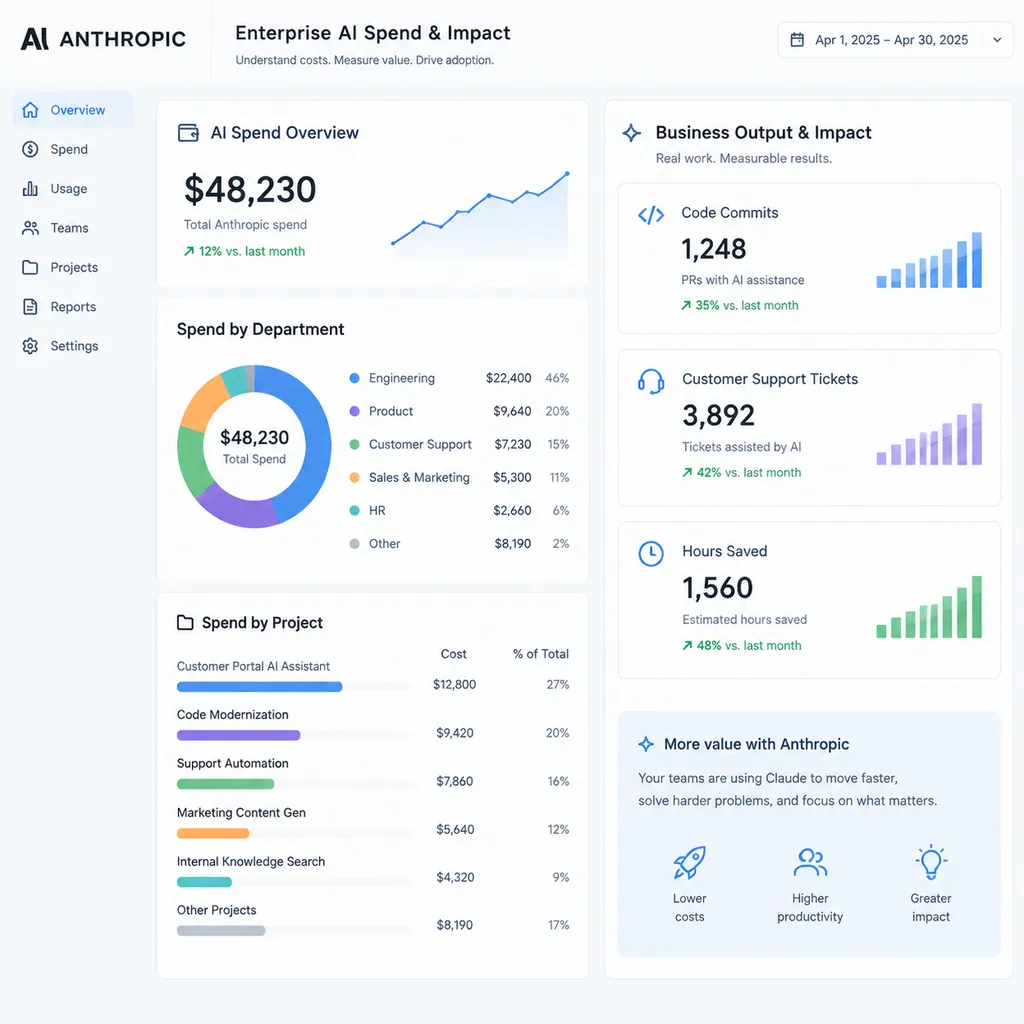Click the spend trend line chart
This screenshot has height=1024, width=1024.
pyautogui.click(x=481, y=214)
